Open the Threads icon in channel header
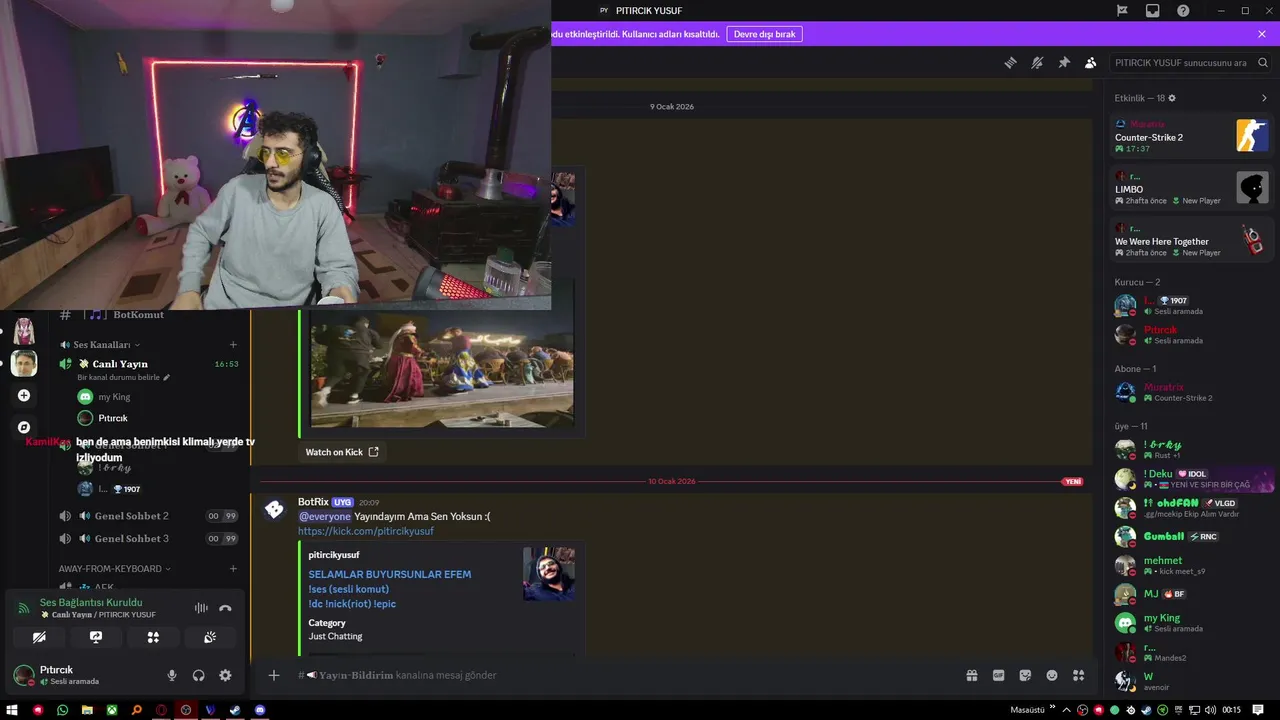Viewport: 1280px width, 720px height. (1010, 62)
